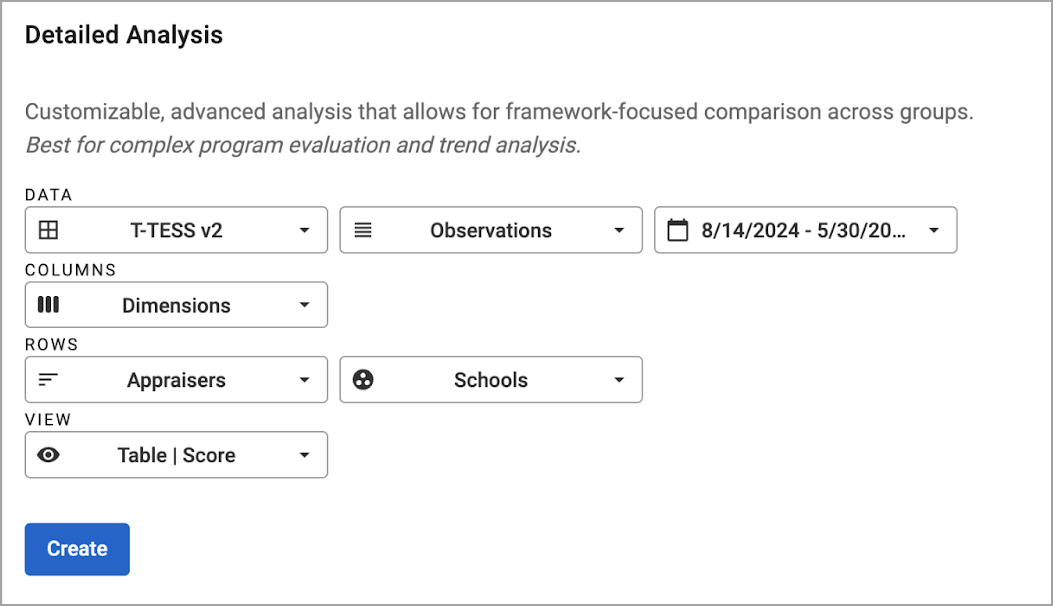Open the date range dropdown arrow

[x=934, y=230]
